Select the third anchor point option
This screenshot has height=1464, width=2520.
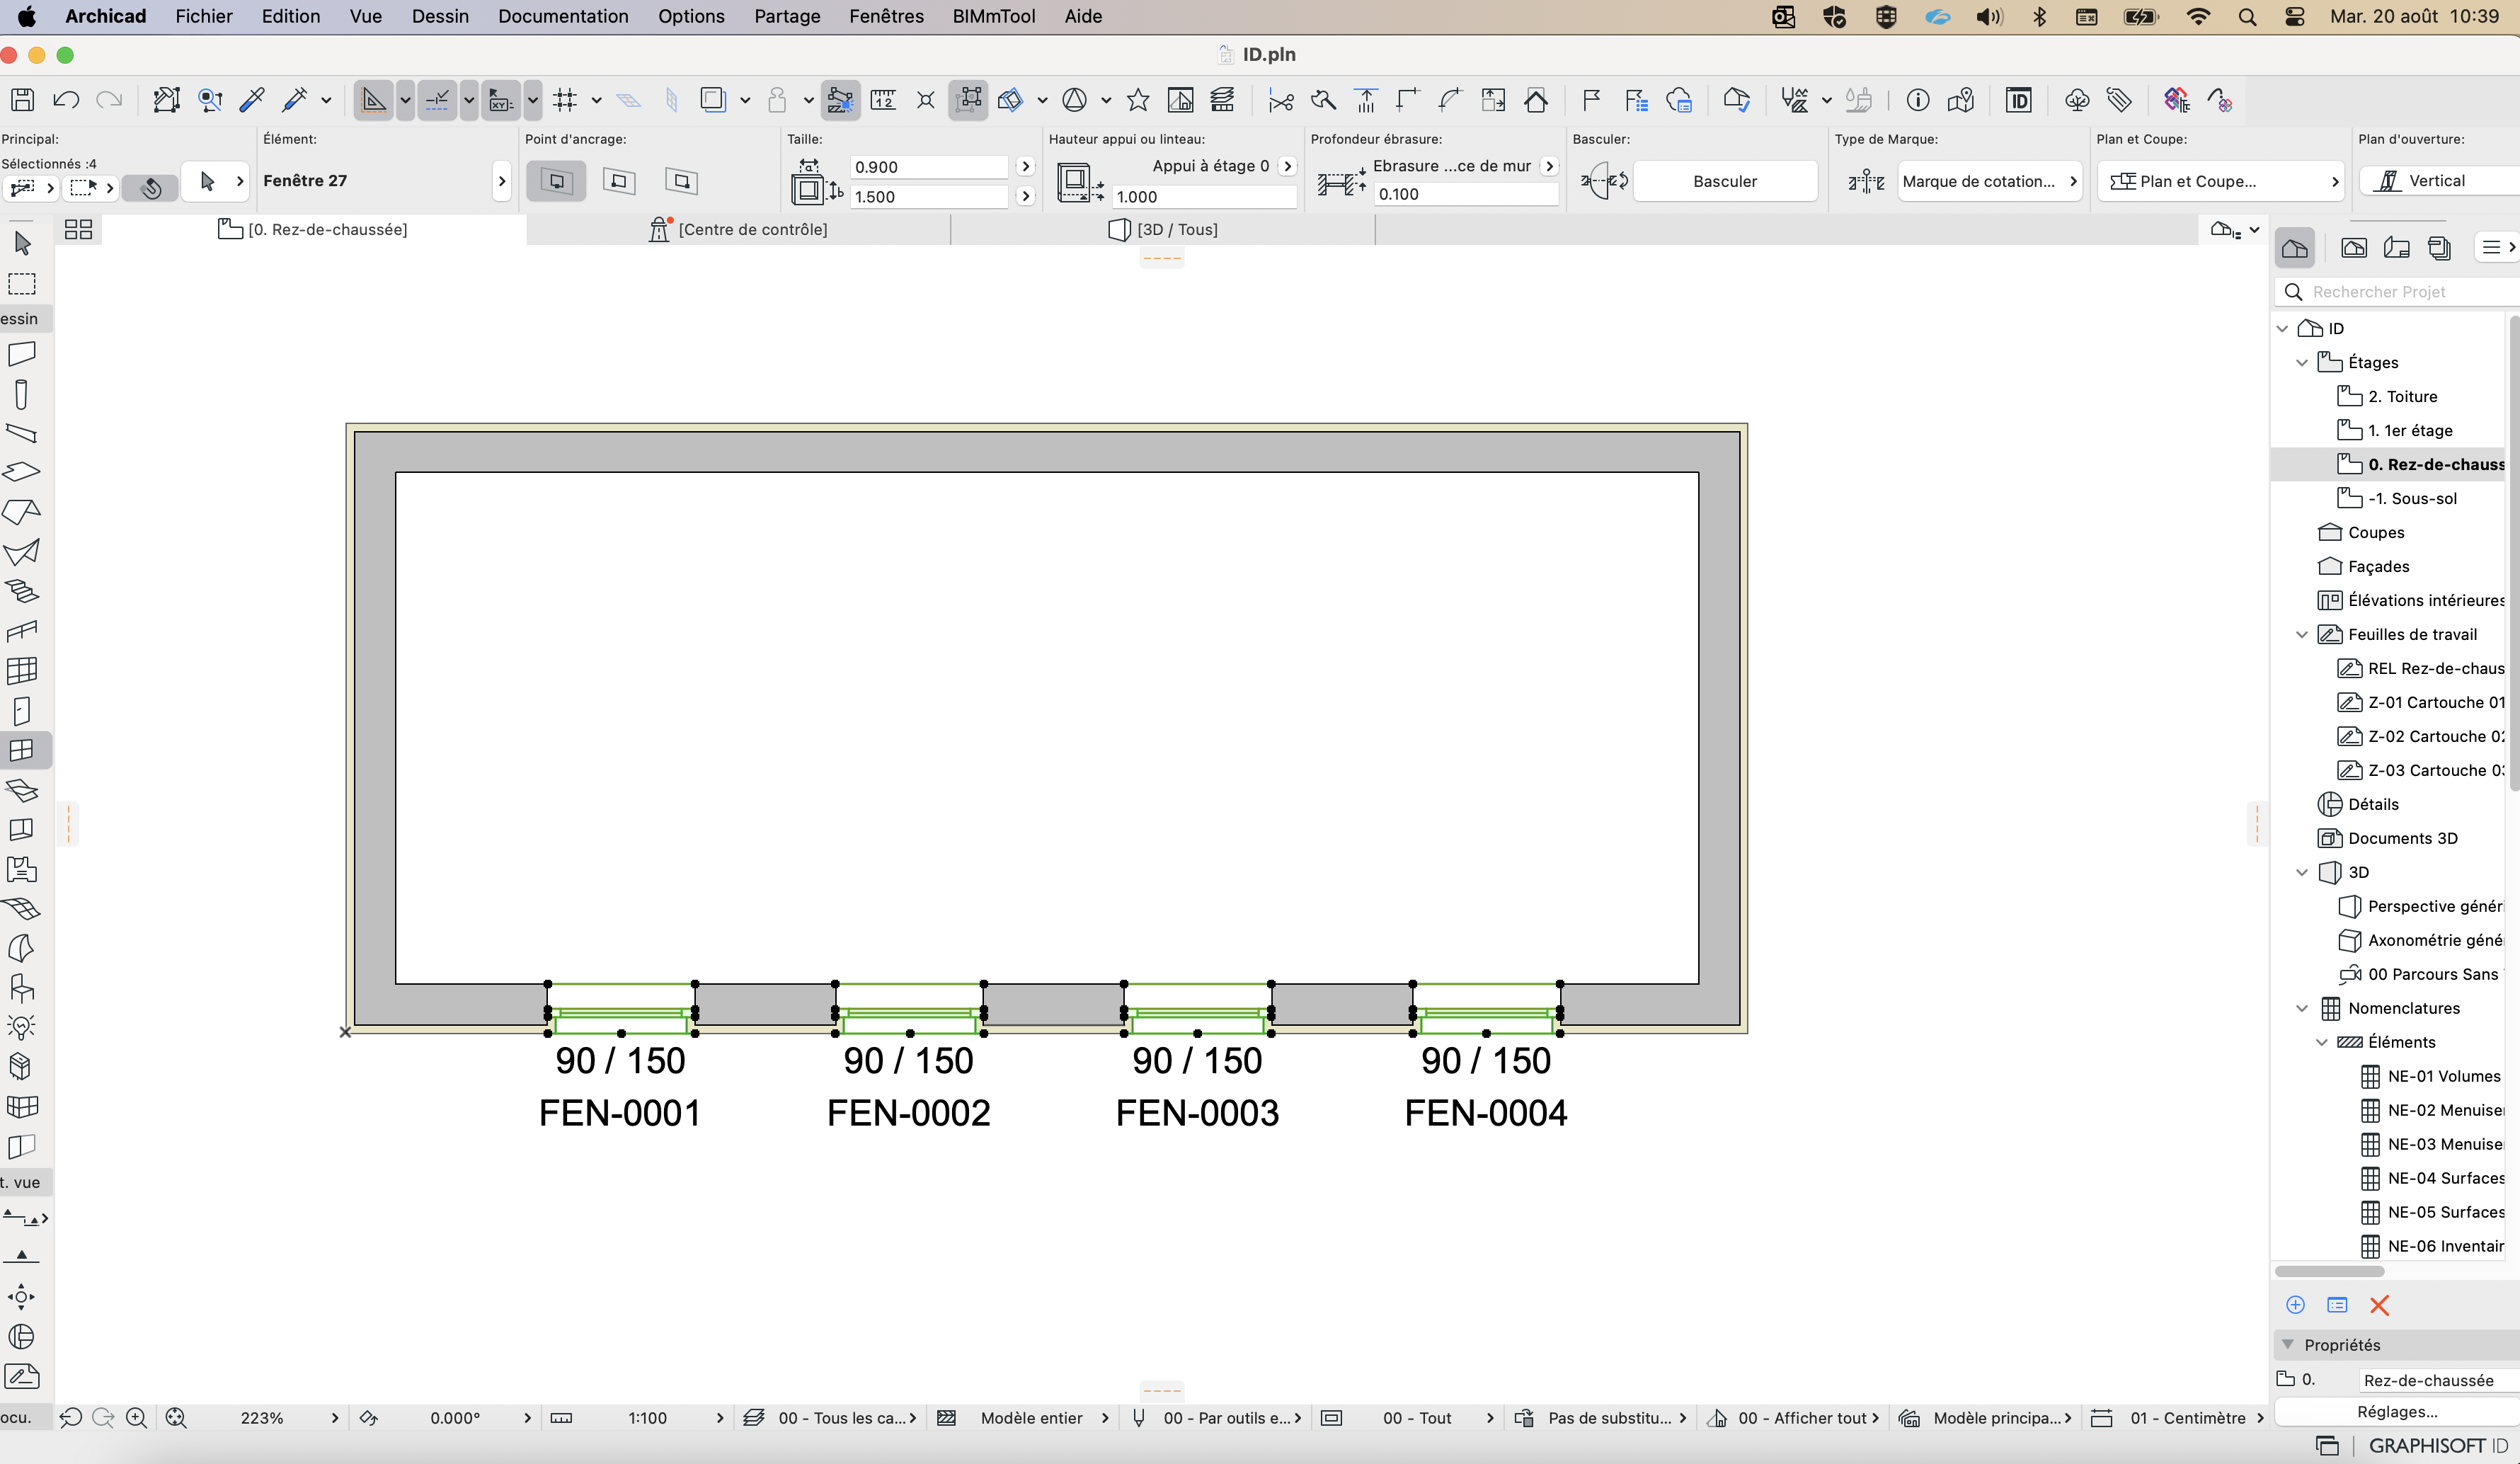point(681,181)
